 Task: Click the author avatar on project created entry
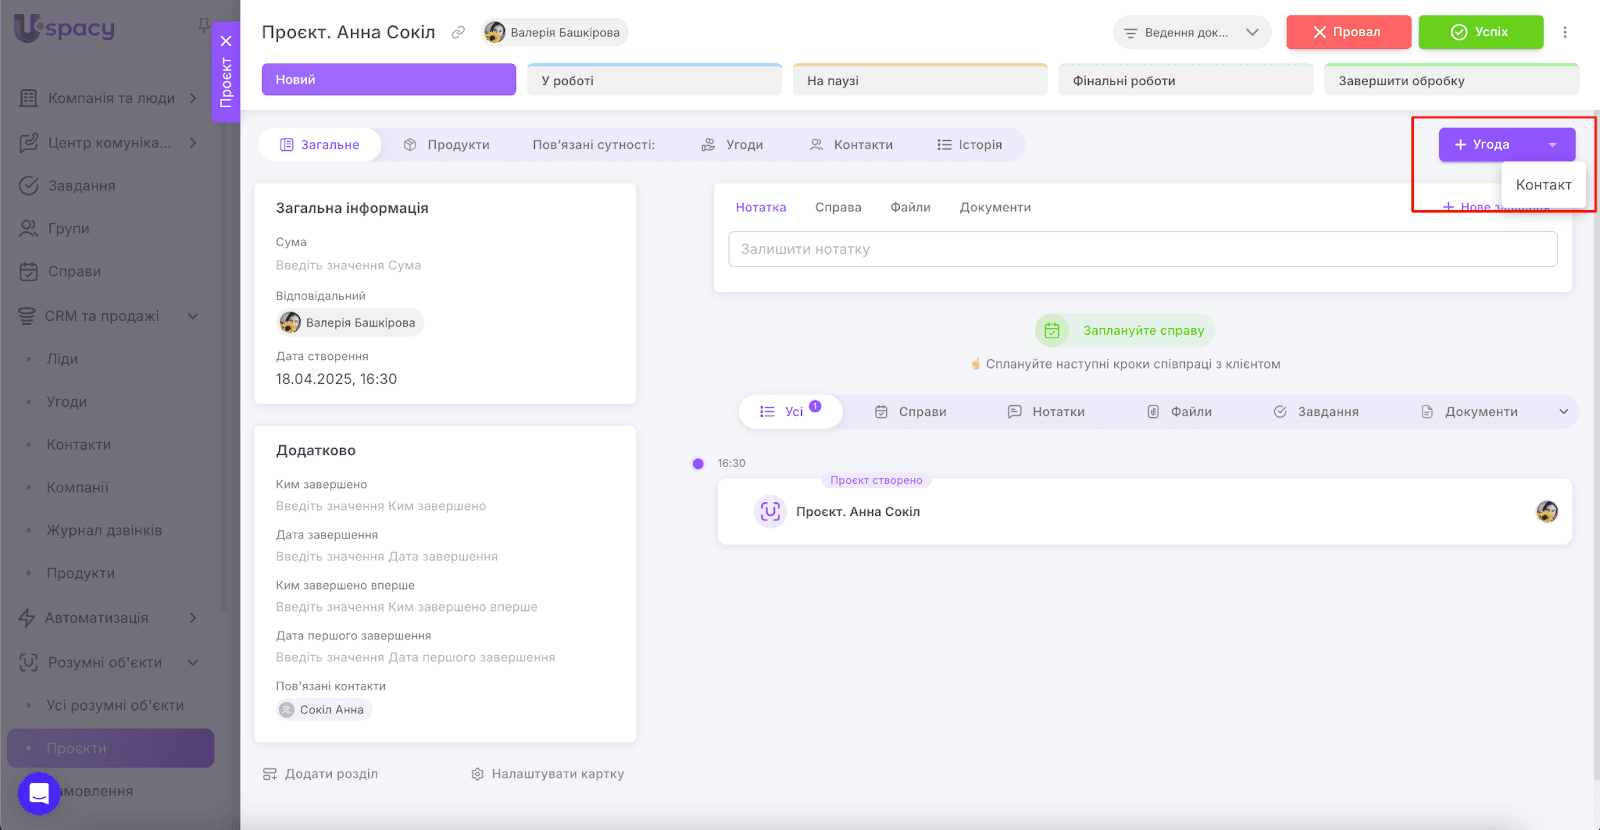pos(1547,512)
